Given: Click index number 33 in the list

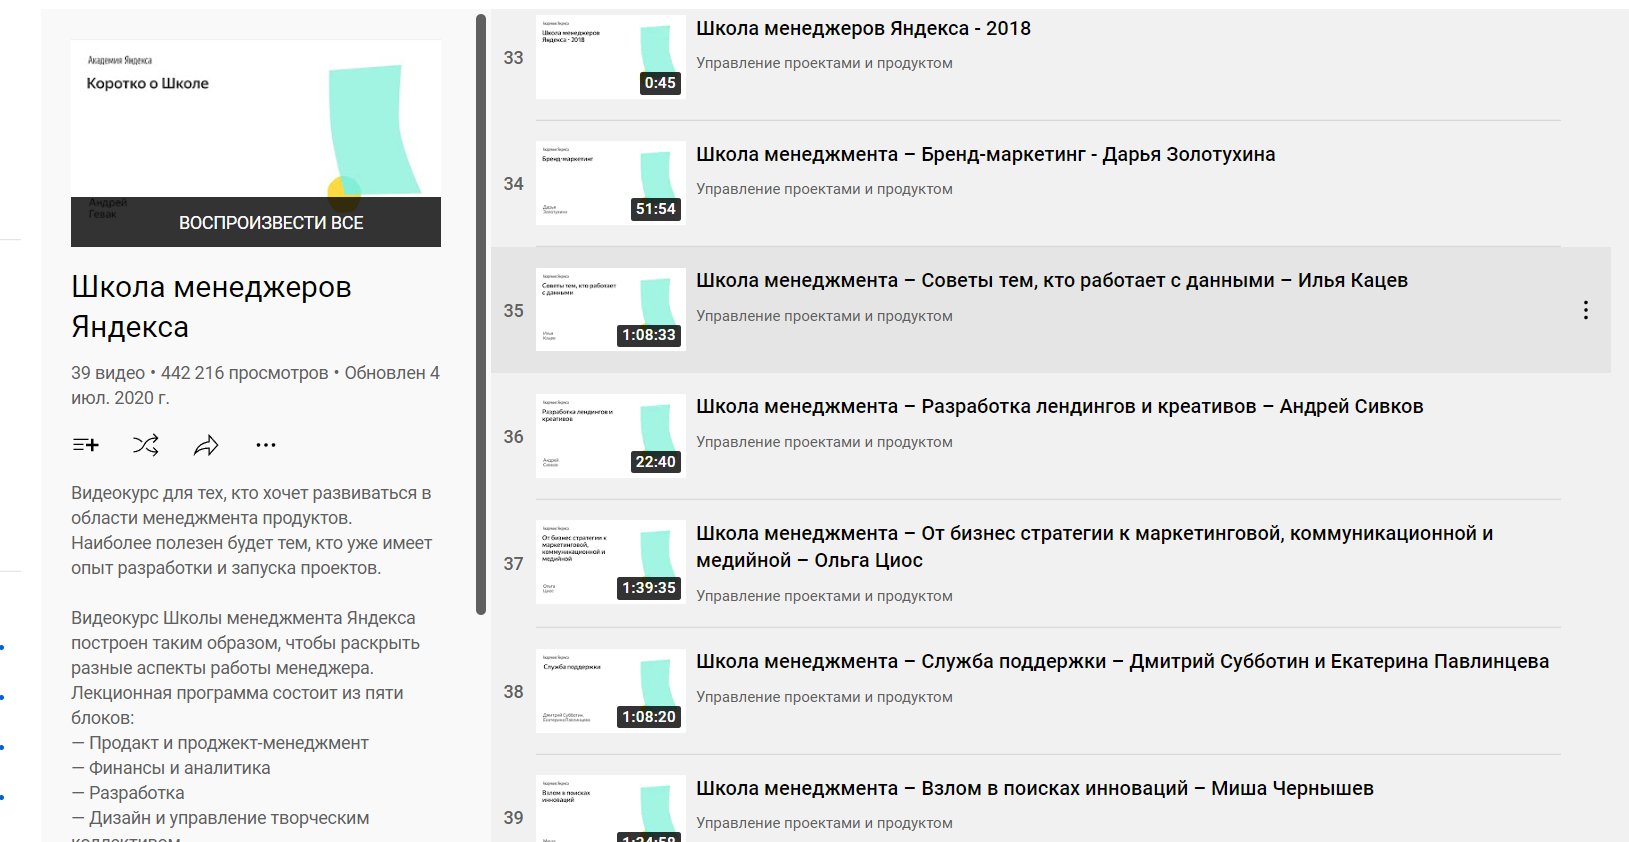Looking at the screenshot, I should pos(513,58).
